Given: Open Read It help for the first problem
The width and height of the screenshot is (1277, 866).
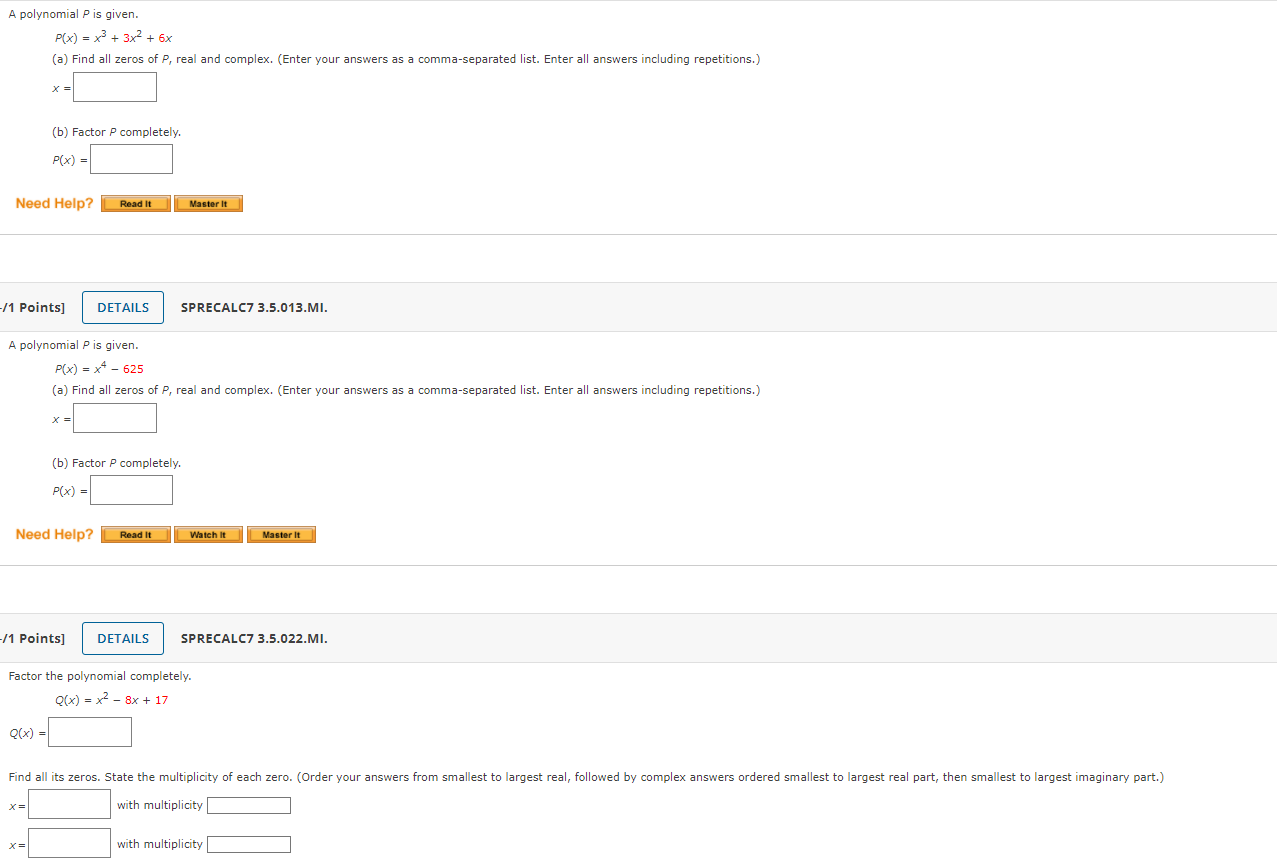Looking at the screenshot, I should click(136, 204).
